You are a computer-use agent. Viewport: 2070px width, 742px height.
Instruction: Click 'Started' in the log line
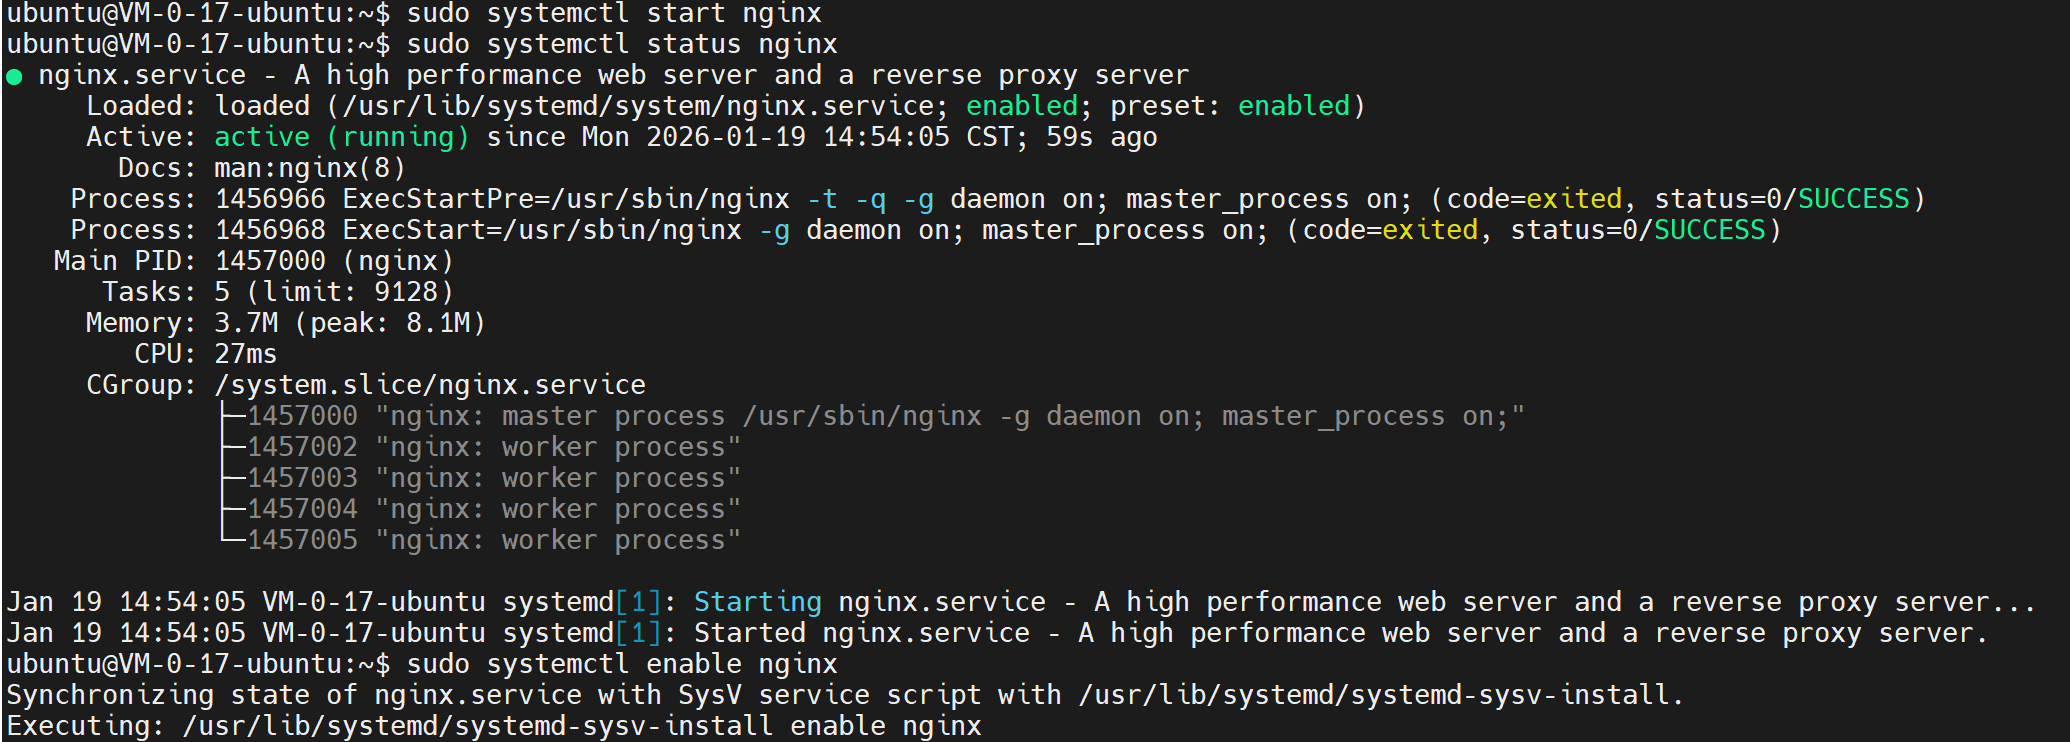(x=750, y=633)
